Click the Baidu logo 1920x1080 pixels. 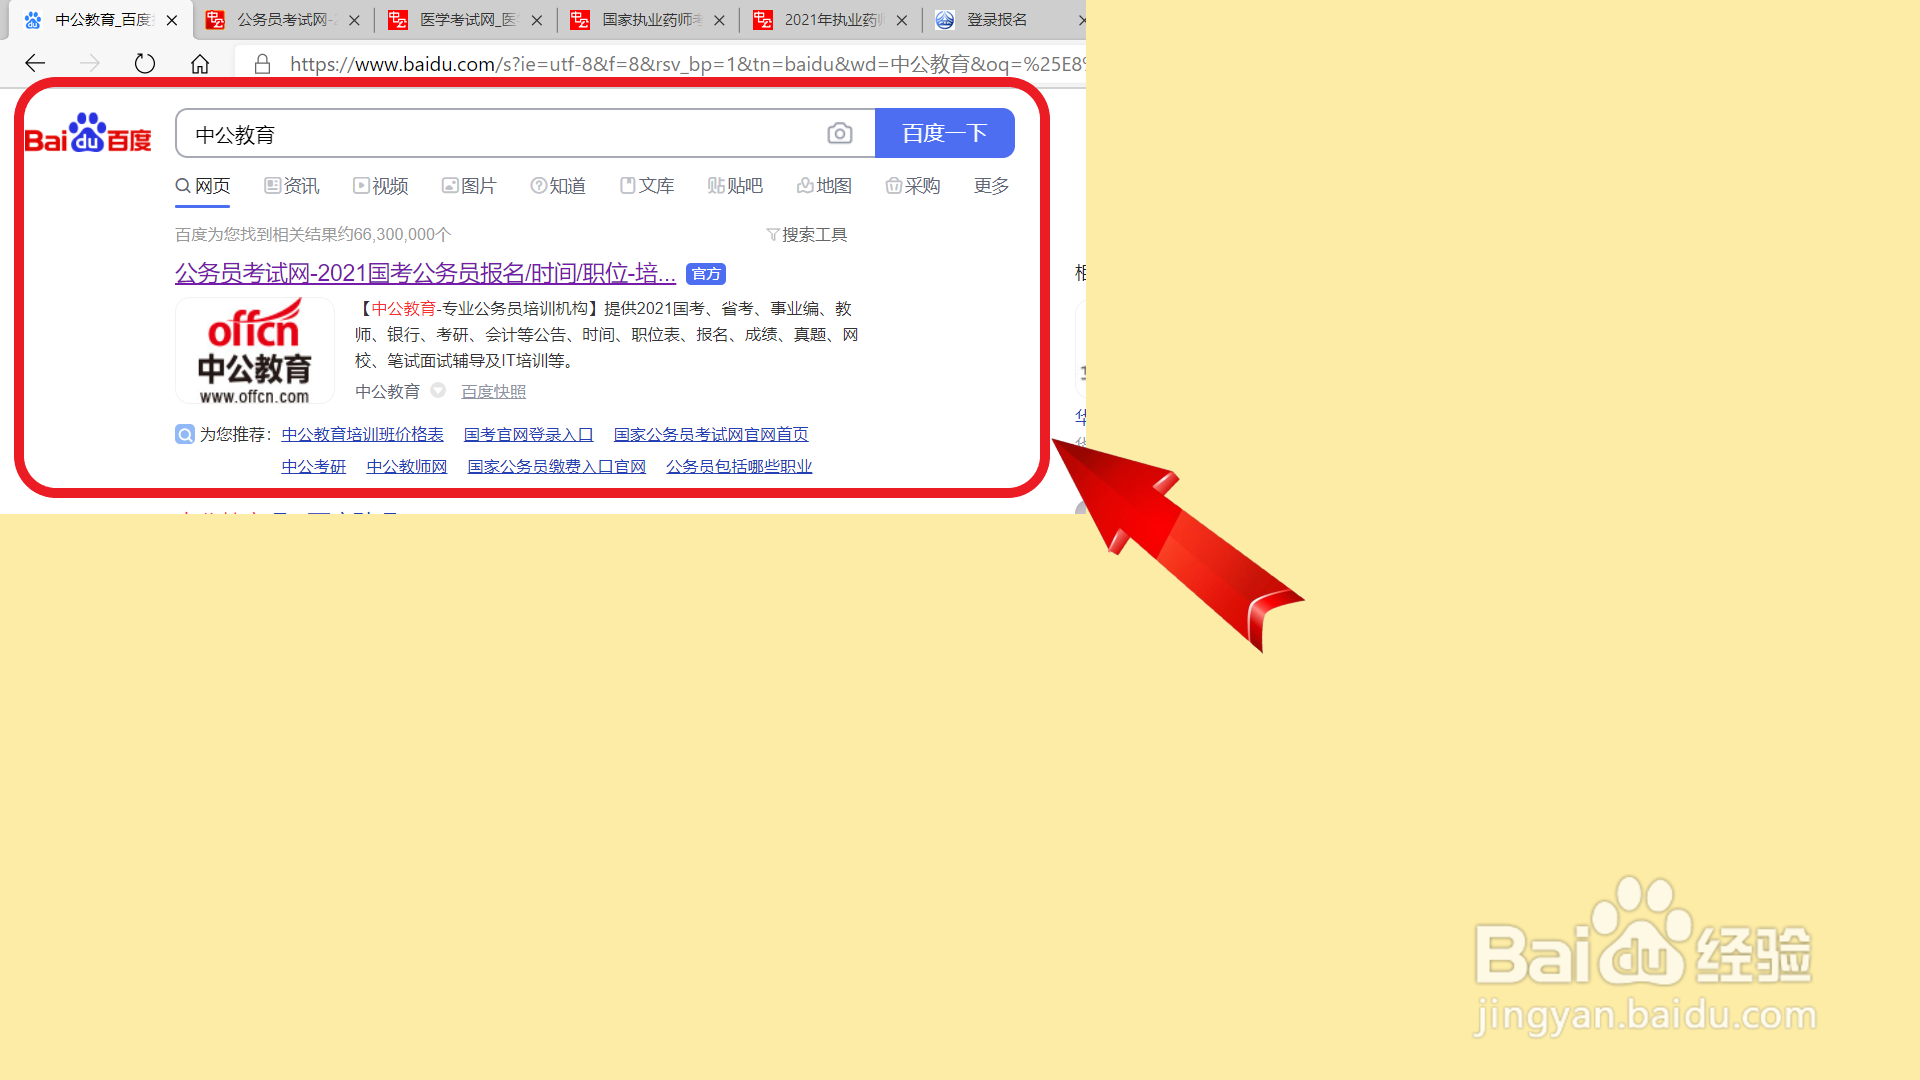(88, 133)
